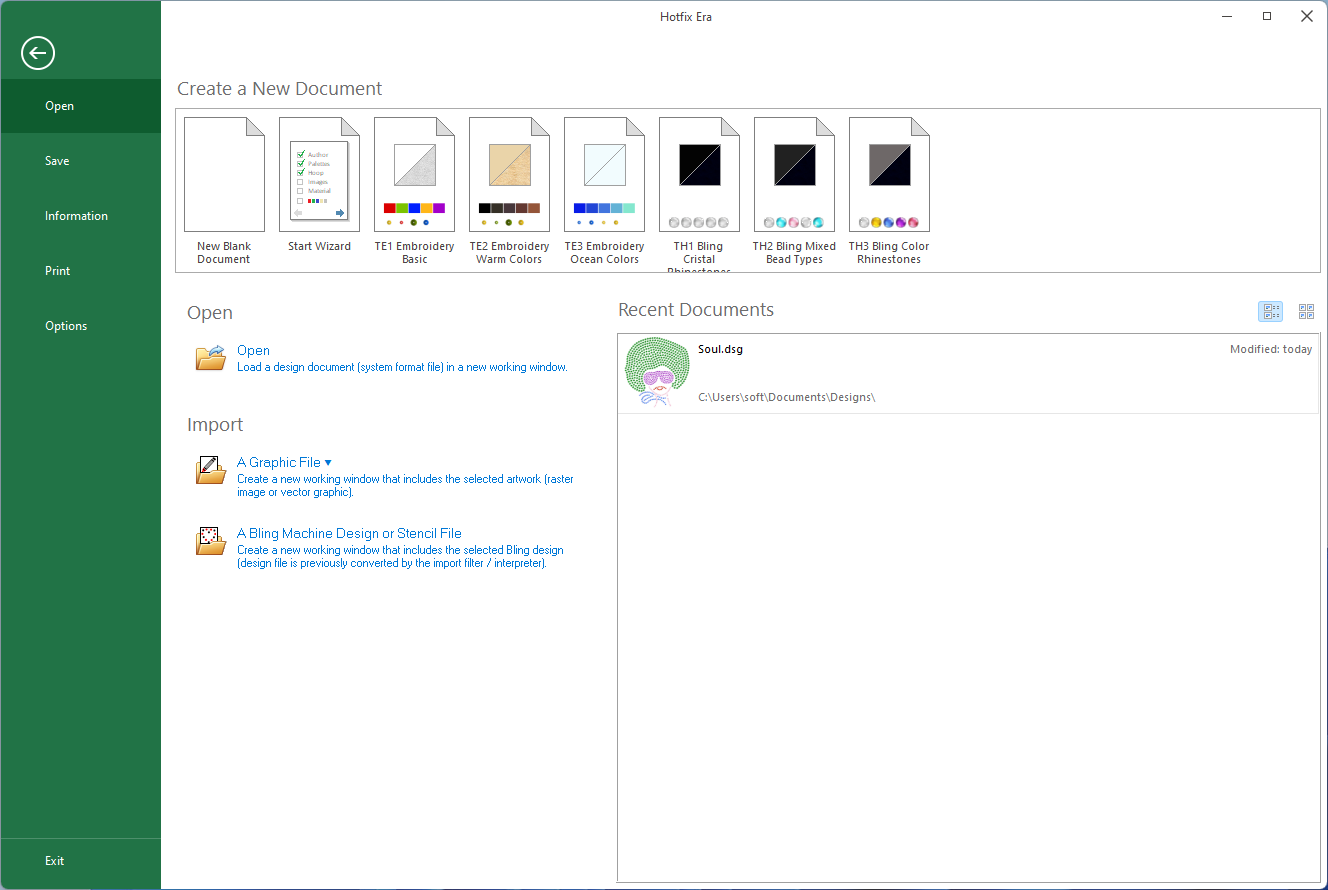This screenshot has width=1328, height=890.
Task: Click the Bling Machine Design import icon
Action: 211,541
